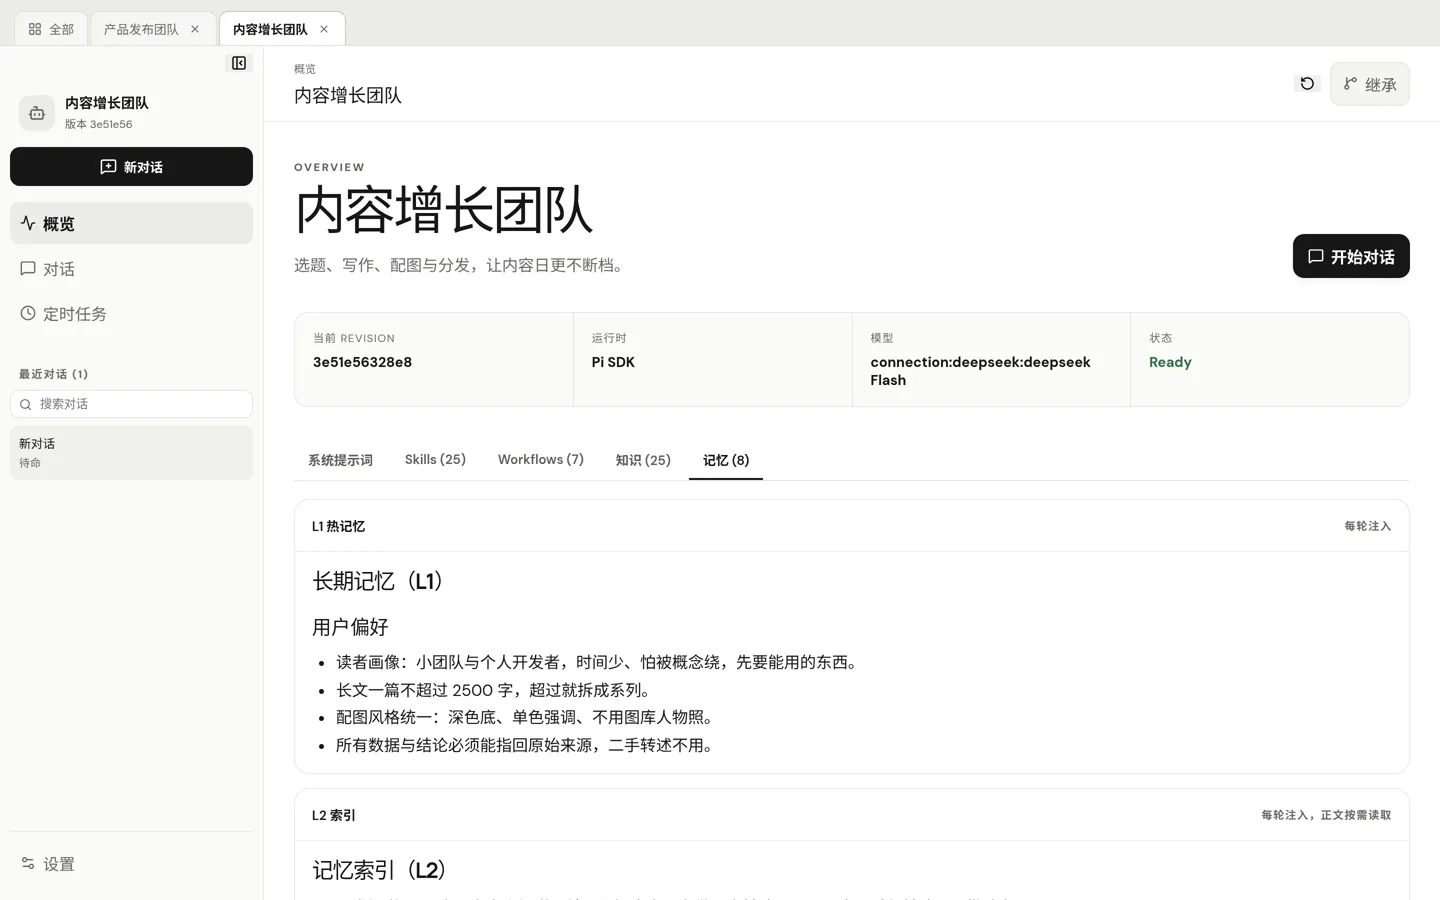The width and height of the screenshot is (1440, 900).
Task: Click the bullet about 2500 字 limit
Action: tap(495, 690)
